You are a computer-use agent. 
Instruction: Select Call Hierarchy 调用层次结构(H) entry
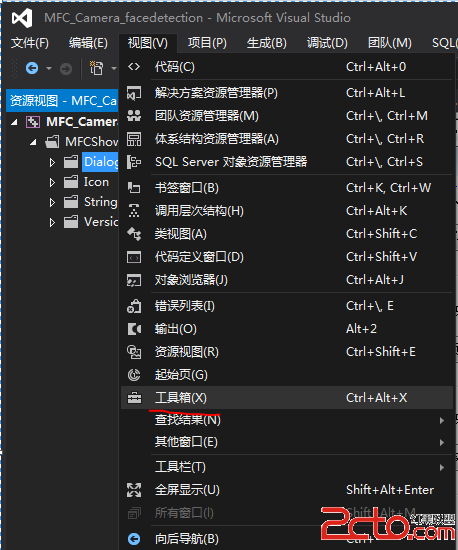tap(287, 211)
